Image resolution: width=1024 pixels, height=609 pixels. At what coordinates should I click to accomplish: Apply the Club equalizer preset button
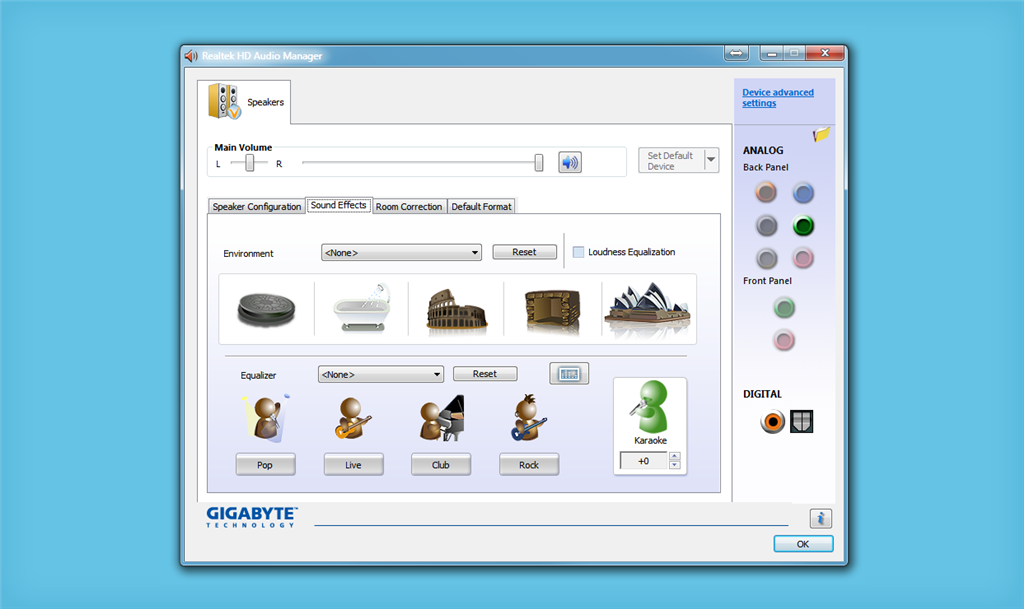pyautogui.click(x=441, y=465)
